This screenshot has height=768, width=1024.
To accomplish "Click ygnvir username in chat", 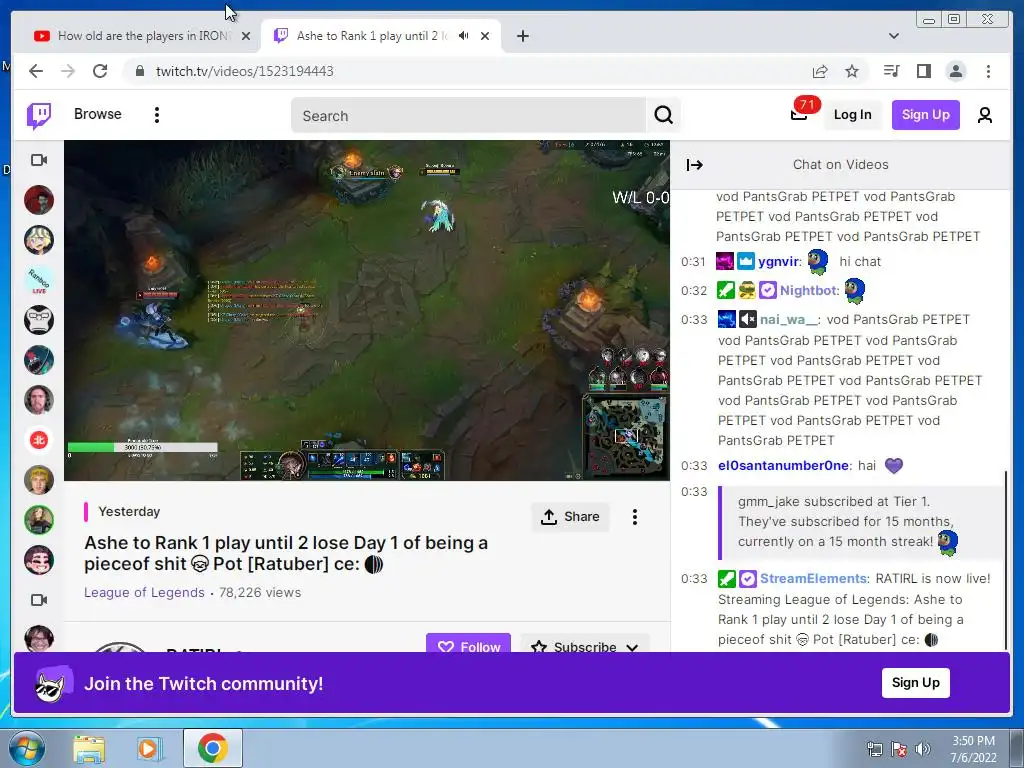I will click(x=778, y=262).
